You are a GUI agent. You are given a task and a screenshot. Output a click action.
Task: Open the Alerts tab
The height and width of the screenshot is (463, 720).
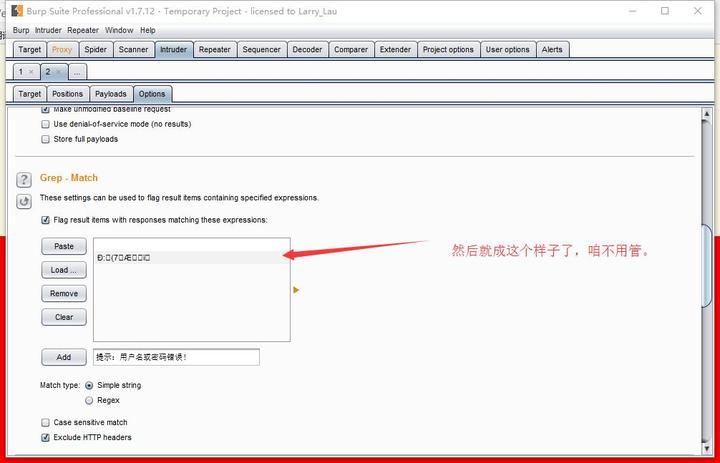(552, 50)
